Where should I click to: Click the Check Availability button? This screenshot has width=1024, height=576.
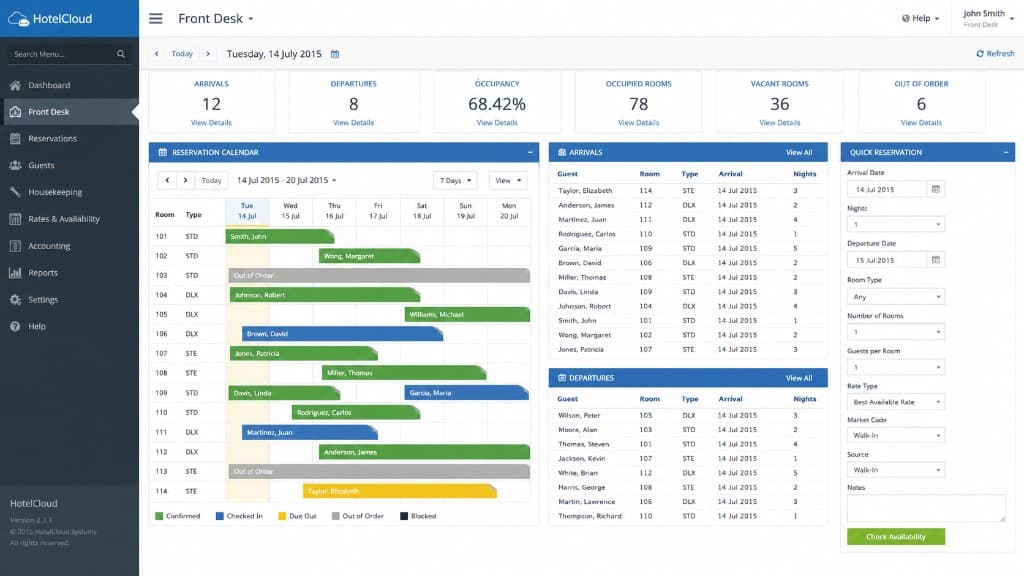pyautogui.click(x=896, y=537)
